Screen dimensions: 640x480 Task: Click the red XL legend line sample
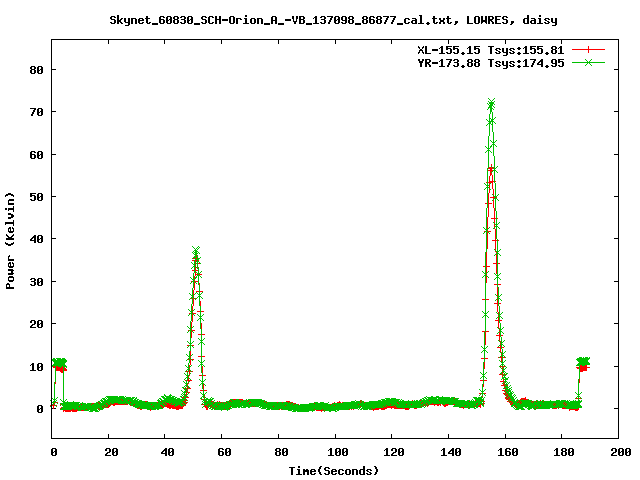(x=588, y=50)
